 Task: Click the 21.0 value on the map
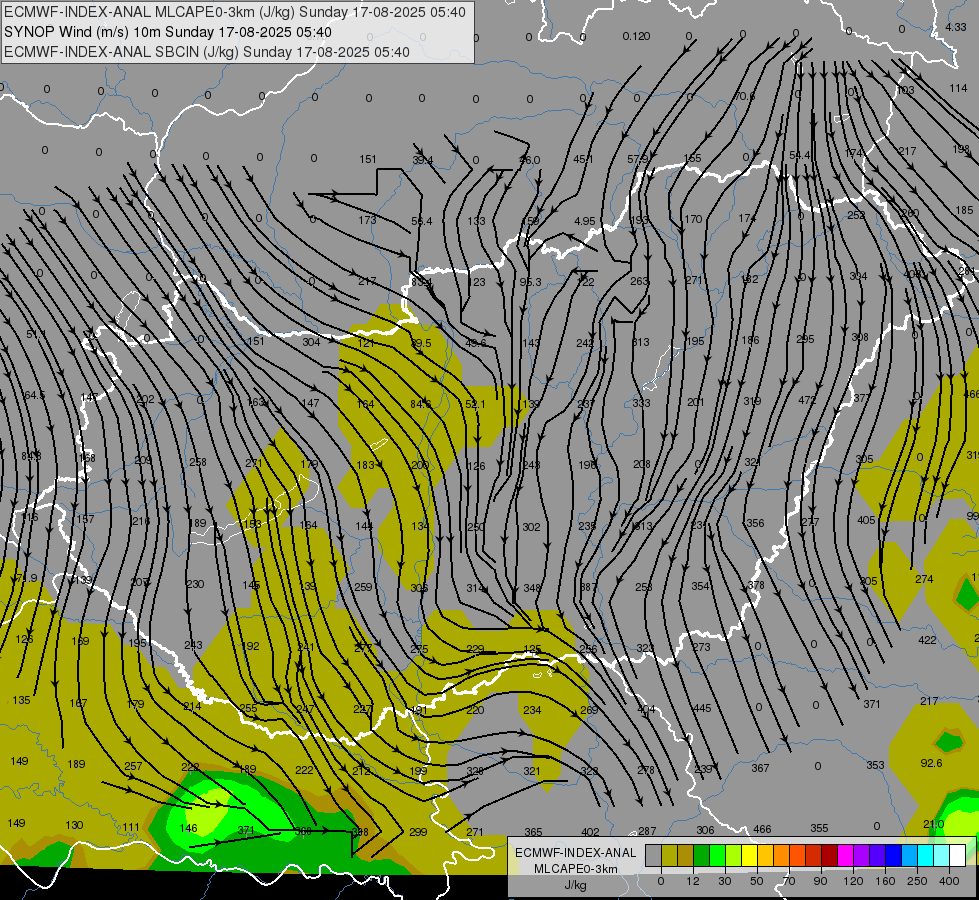coord(933,824)
